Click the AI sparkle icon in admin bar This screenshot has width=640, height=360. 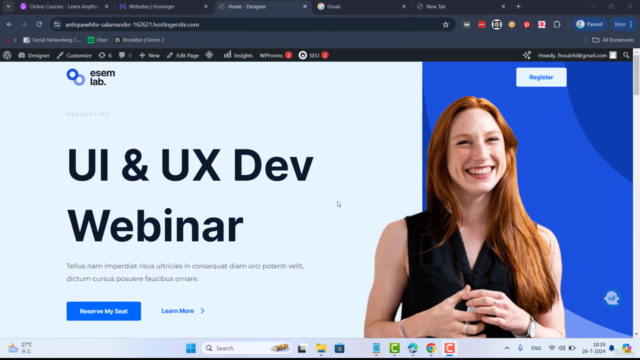527,55
